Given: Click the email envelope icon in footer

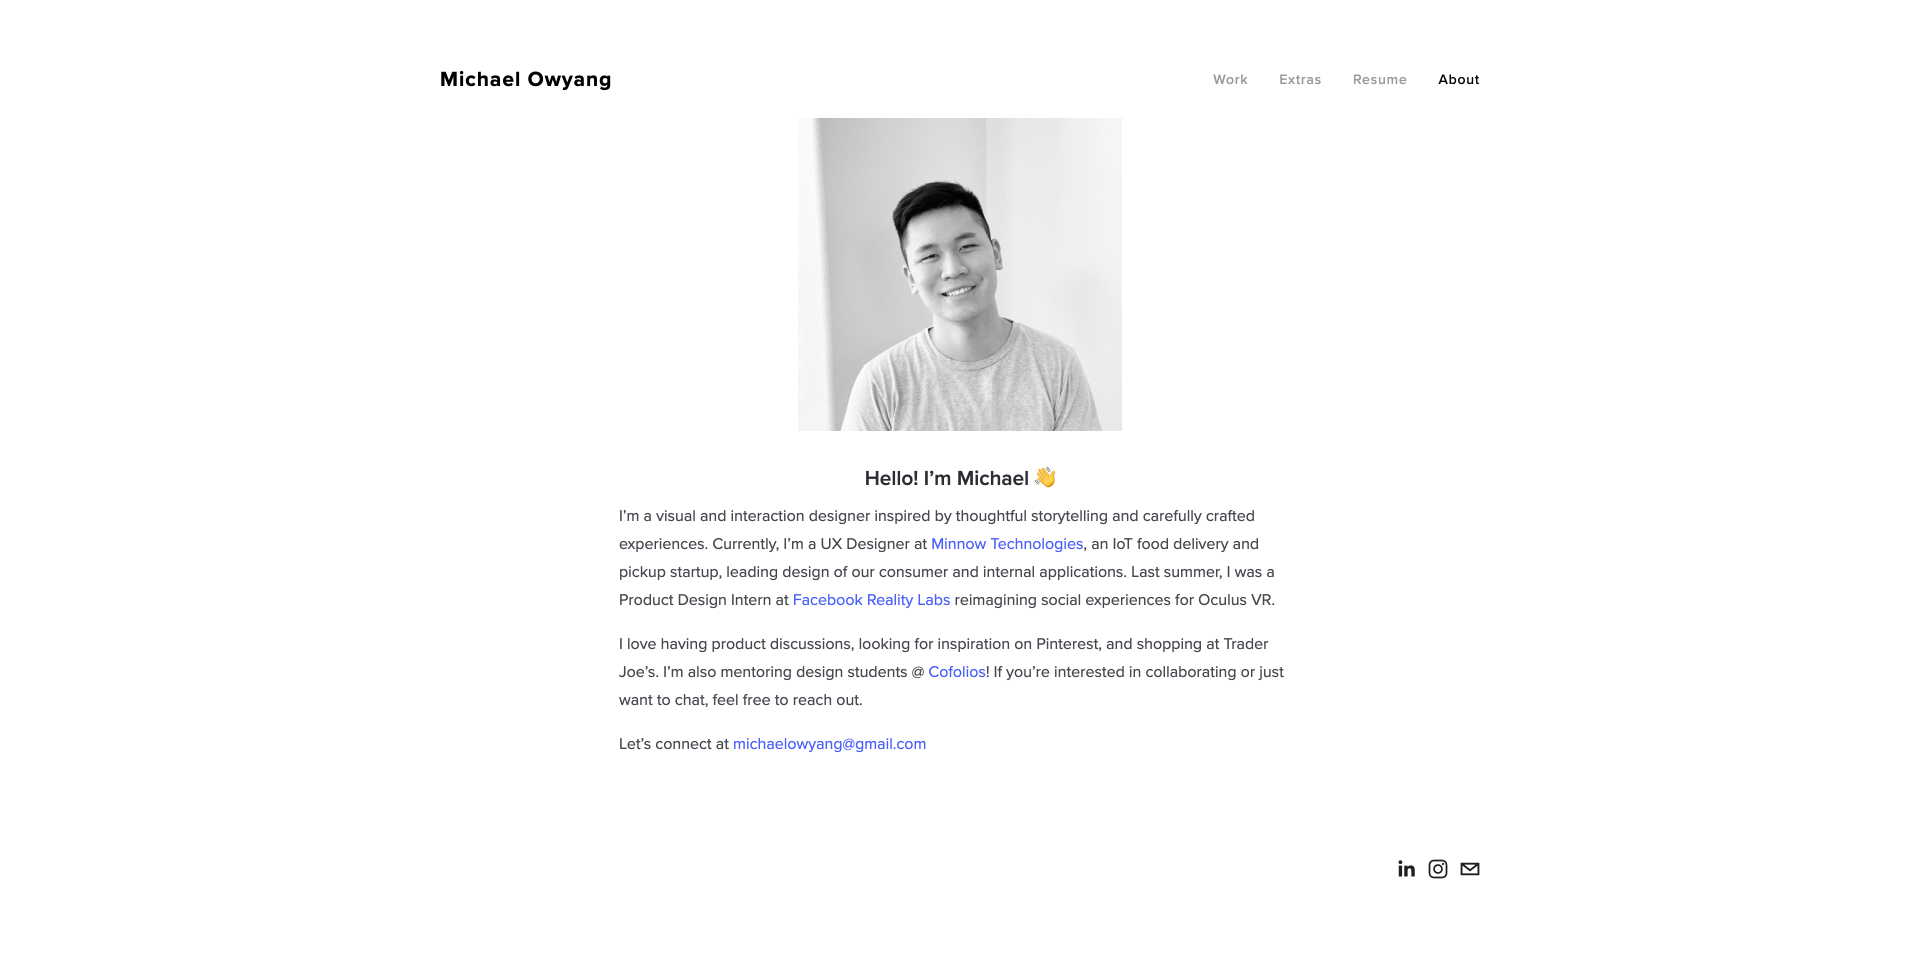Looking at the screenshot, I should point(1470,869).
